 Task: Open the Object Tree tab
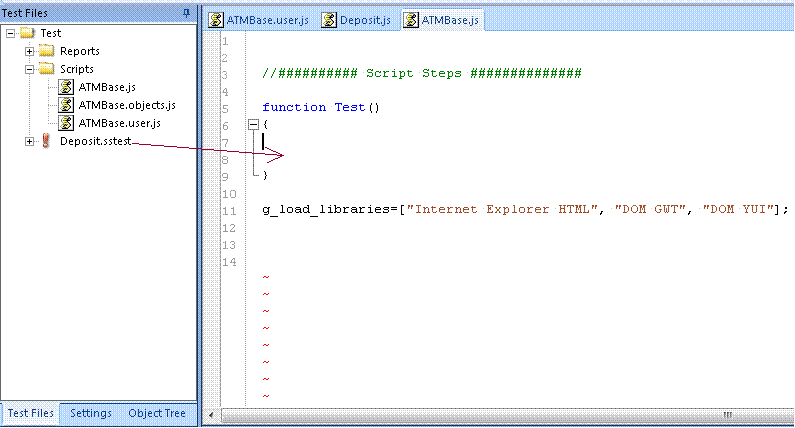[156, 413]
